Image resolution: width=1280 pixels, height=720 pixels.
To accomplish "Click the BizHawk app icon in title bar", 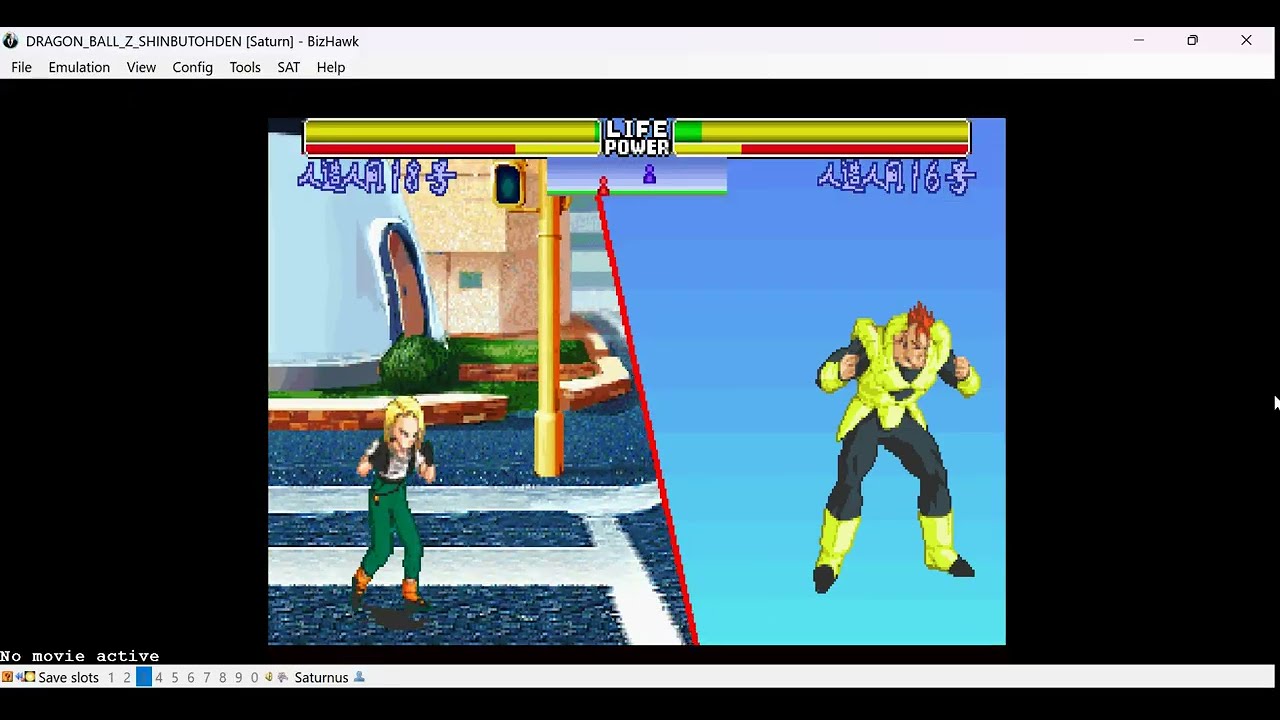I will tap(11, 41).
